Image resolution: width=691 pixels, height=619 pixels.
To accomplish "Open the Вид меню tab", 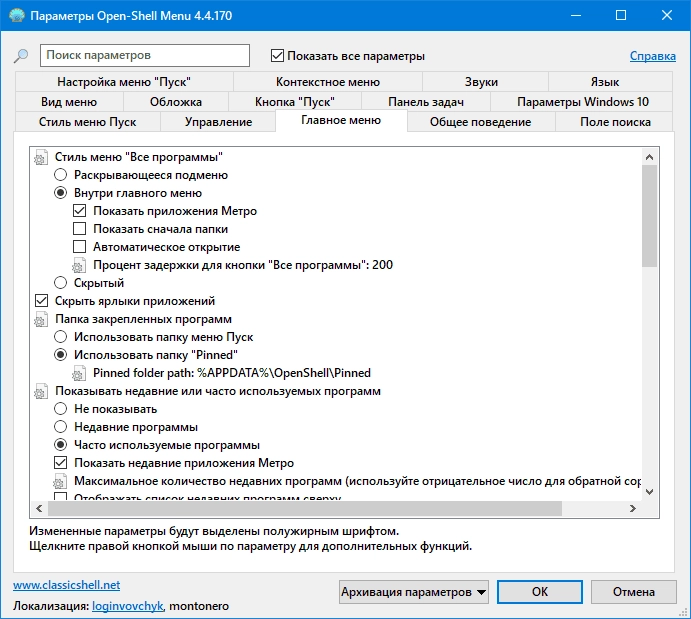I will pyautogui.click(x=69, y=102).
